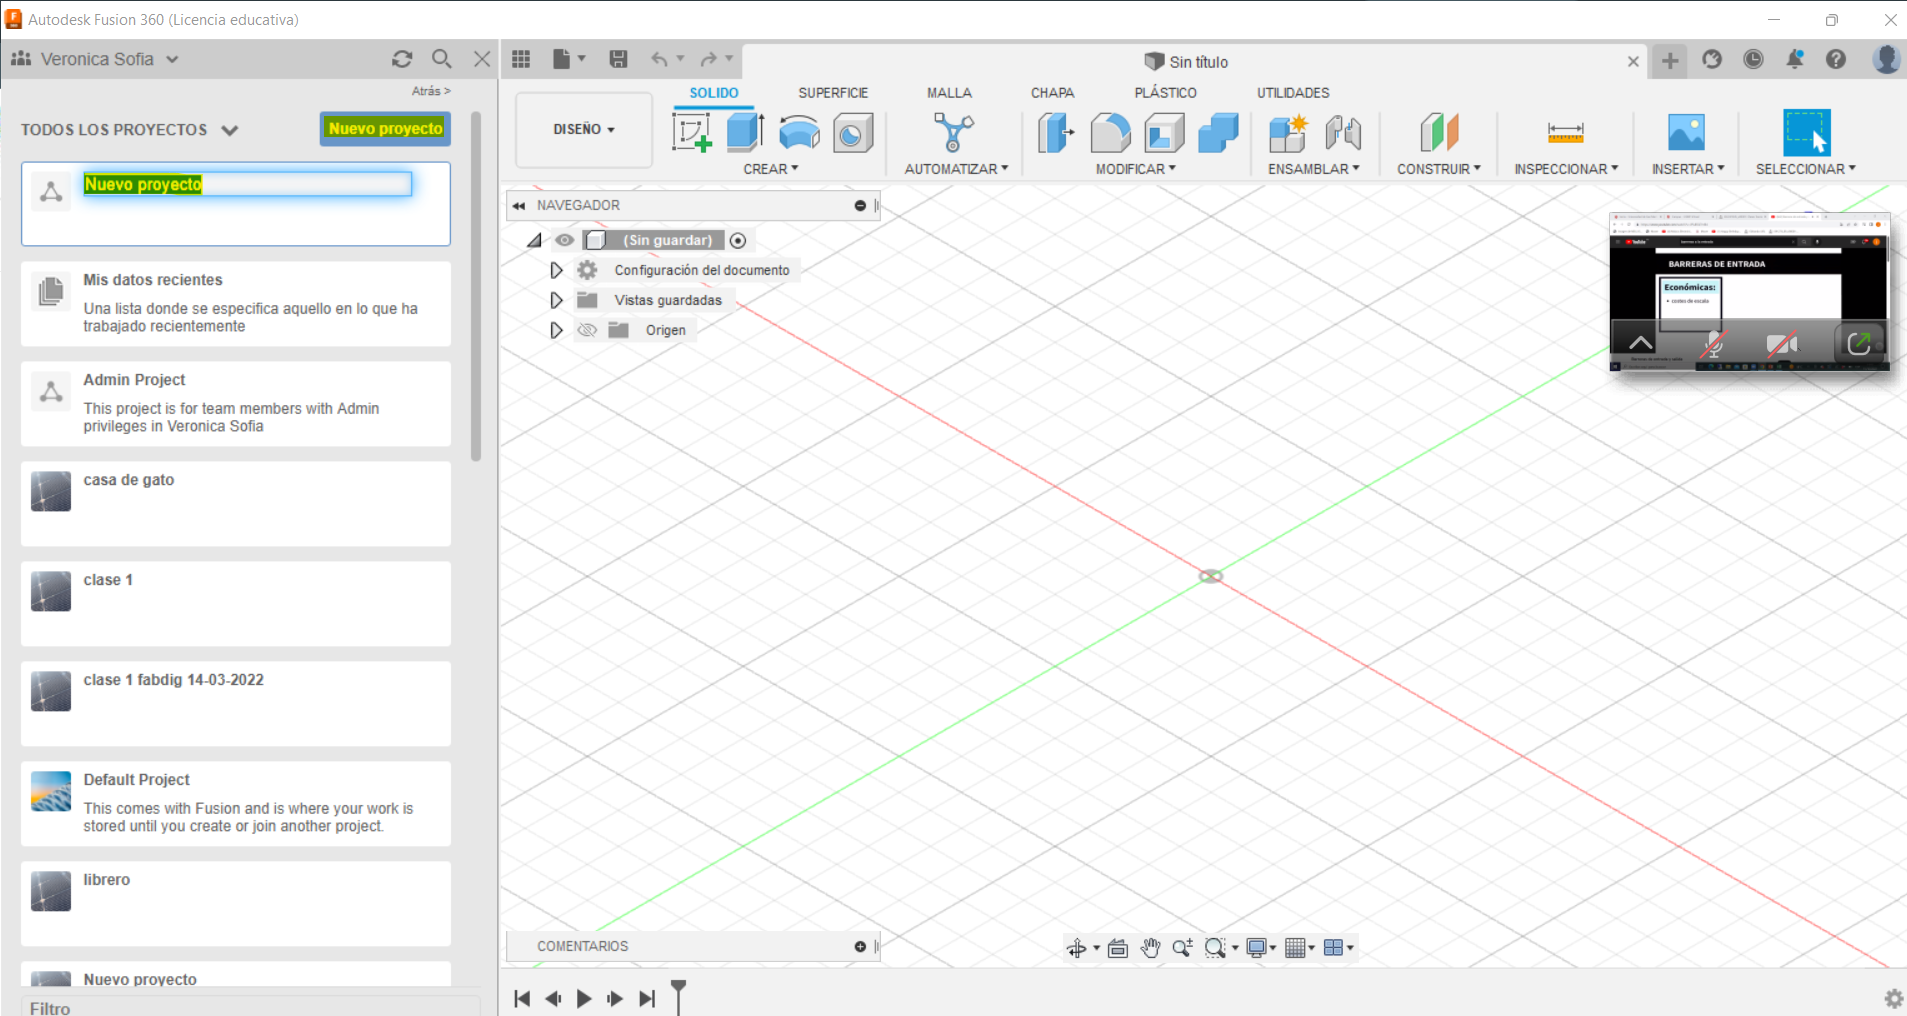Select the Hole tool
1907x1016 pixels.
coord(852,132)
